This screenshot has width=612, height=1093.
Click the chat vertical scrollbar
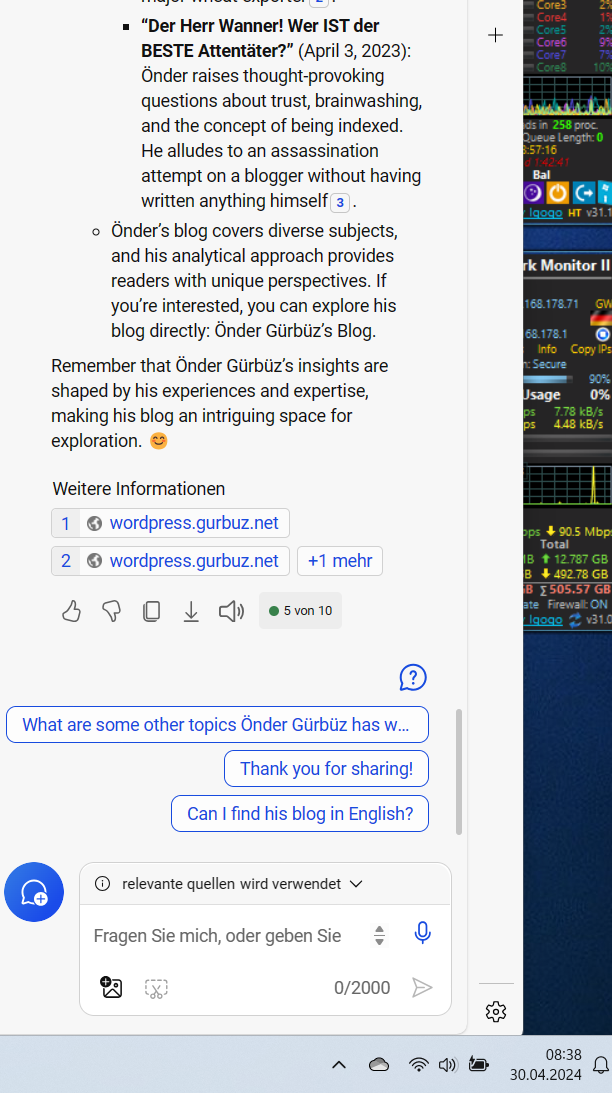(x=459, y=770)
